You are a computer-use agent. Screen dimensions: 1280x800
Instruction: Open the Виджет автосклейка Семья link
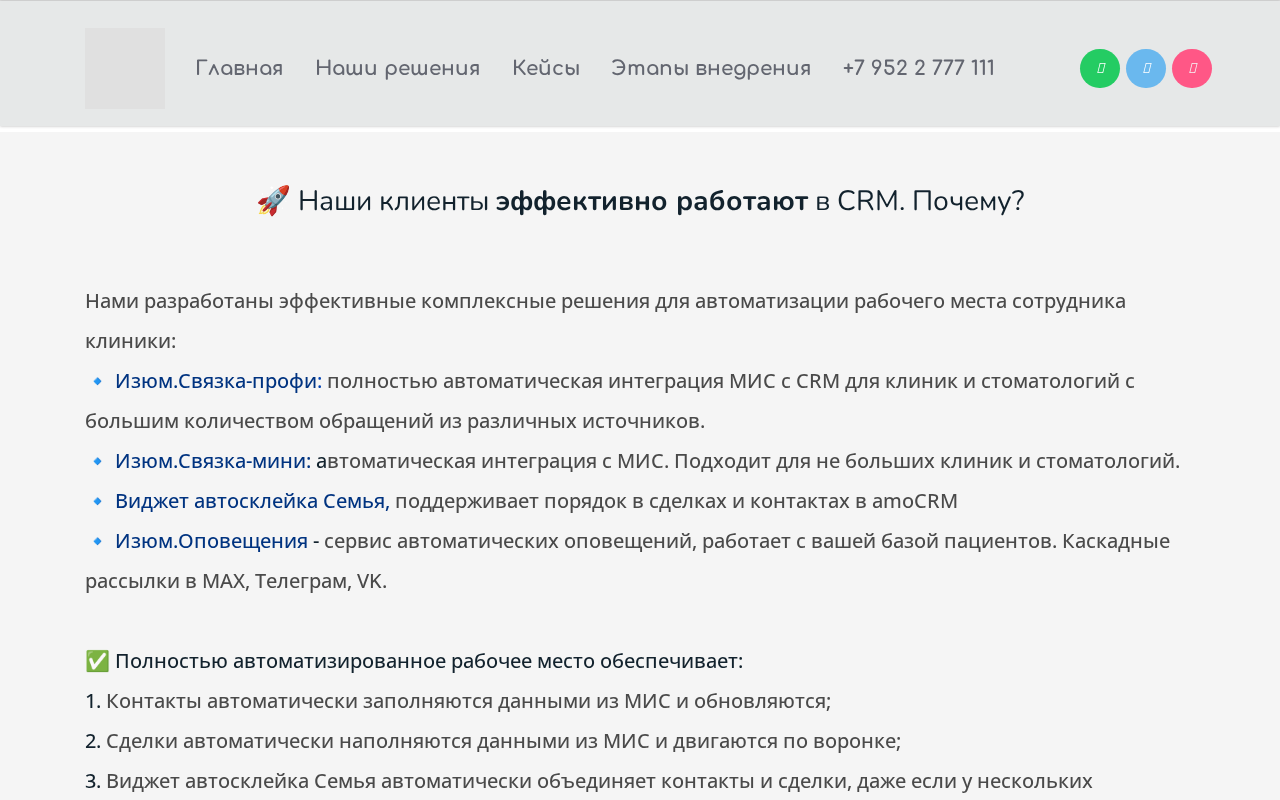pyautogui.click(x=252, y=501)
